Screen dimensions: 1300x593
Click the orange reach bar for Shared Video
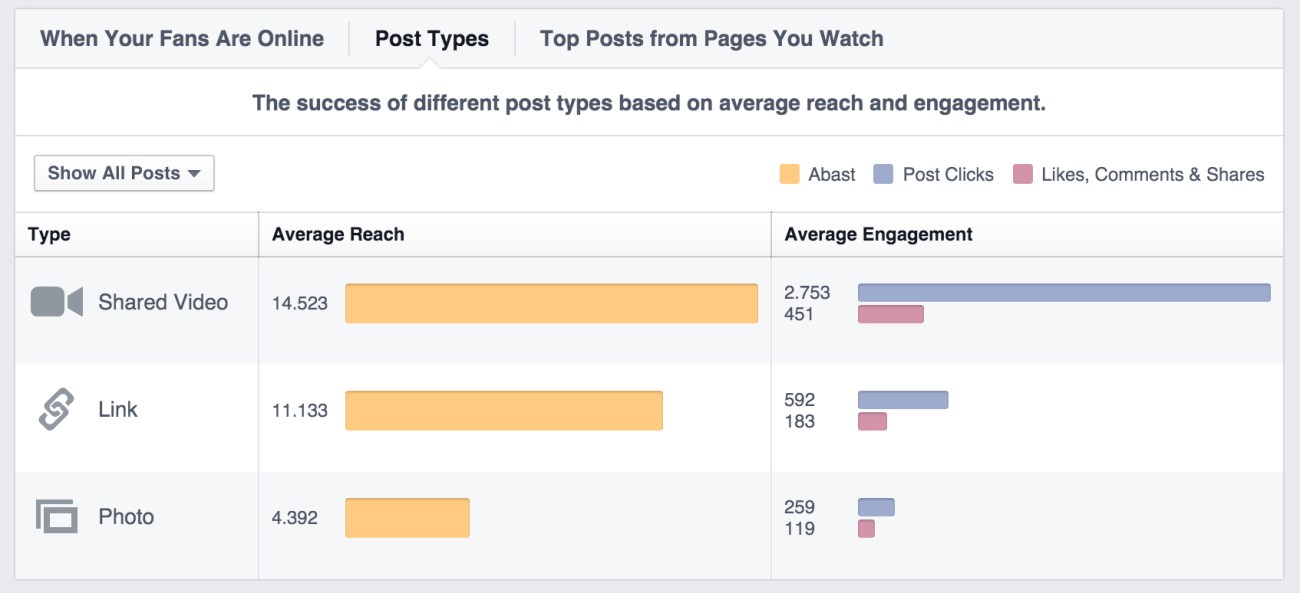pyautogui.click(x=550, y=302)
